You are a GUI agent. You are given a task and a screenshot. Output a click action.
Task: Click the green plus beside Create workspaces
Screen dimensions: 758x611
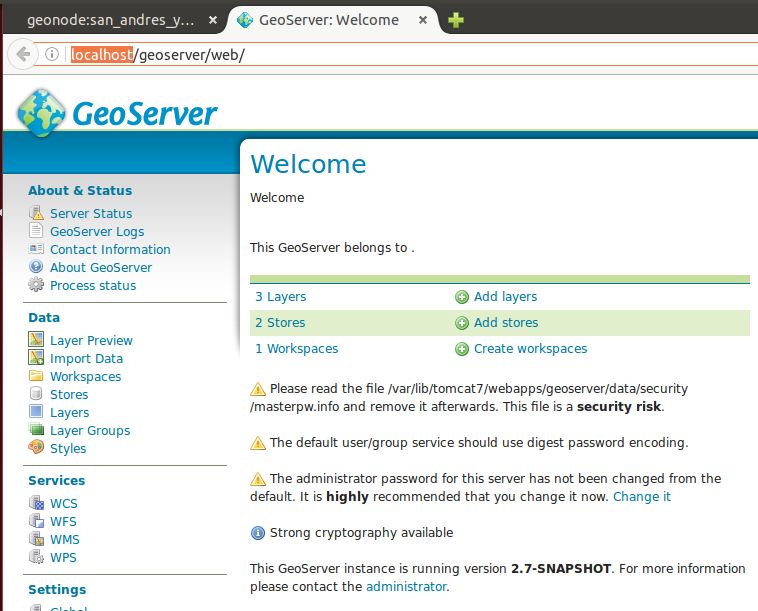462,349
